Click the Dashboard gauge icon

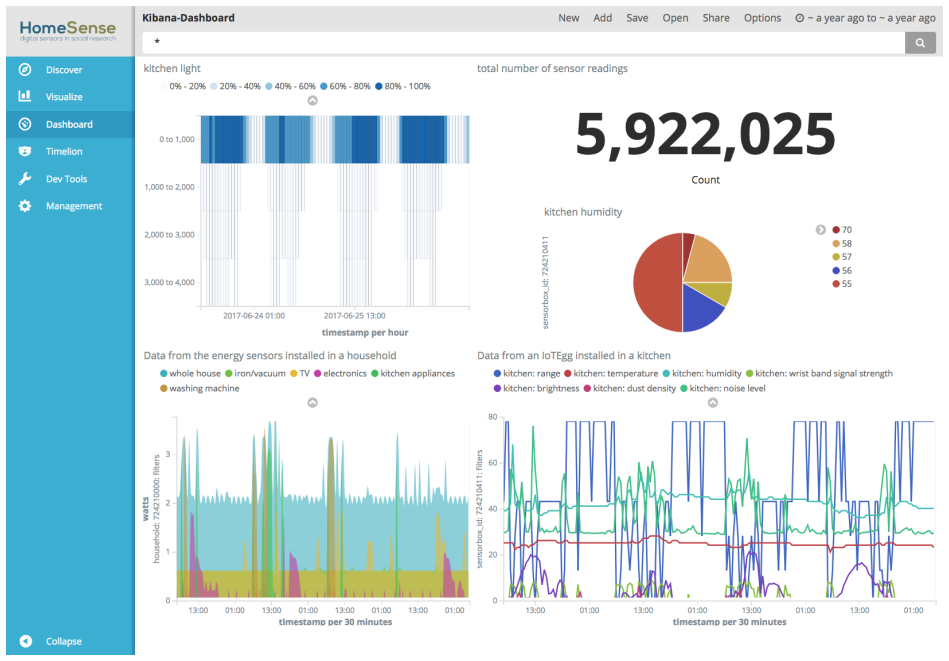(x=25, y=124)
